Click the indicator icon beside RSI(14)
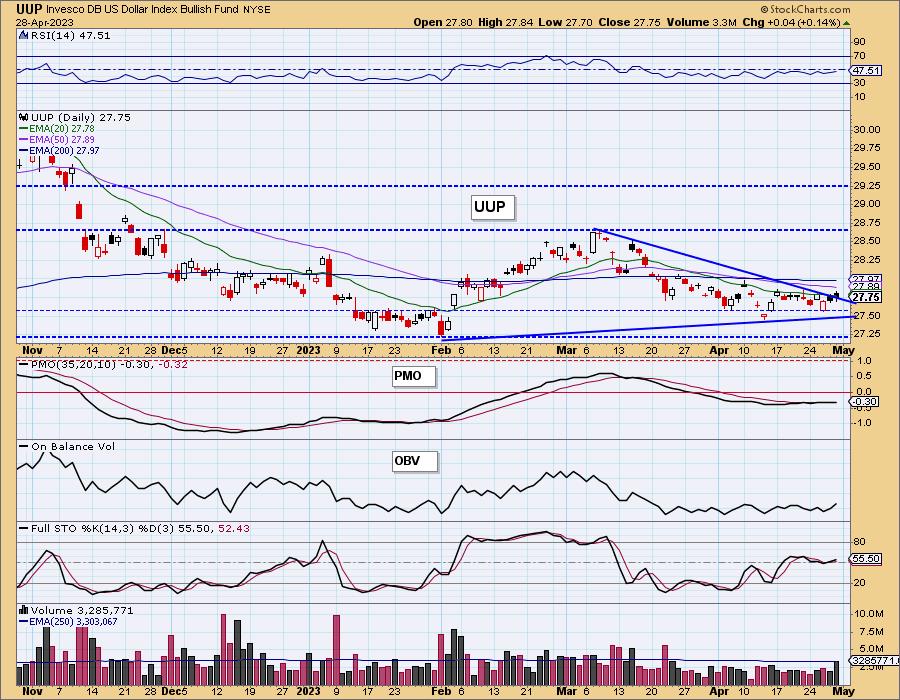 [24, 35]
